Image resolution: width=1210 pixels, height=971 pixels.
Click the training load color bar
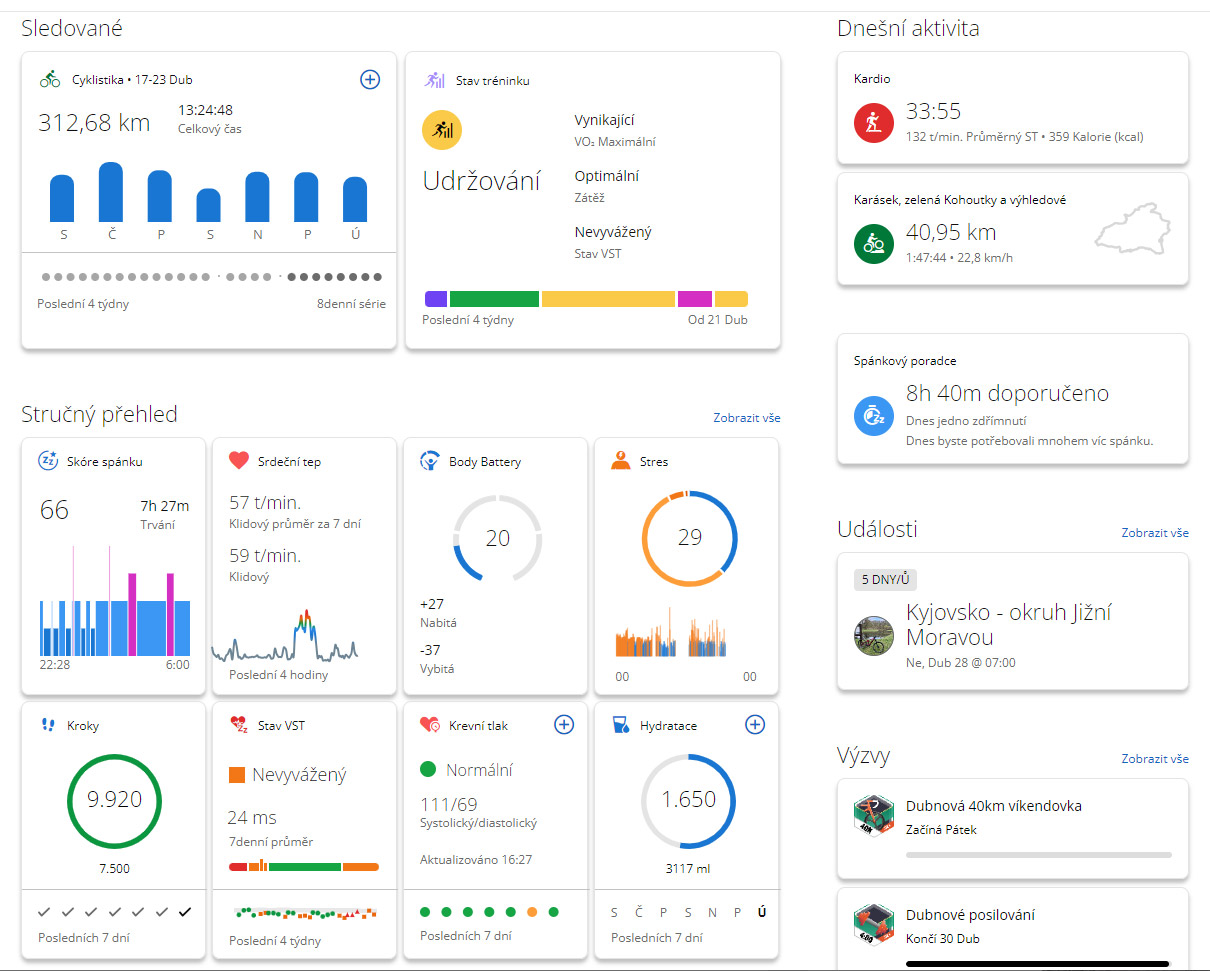[585, 299]
